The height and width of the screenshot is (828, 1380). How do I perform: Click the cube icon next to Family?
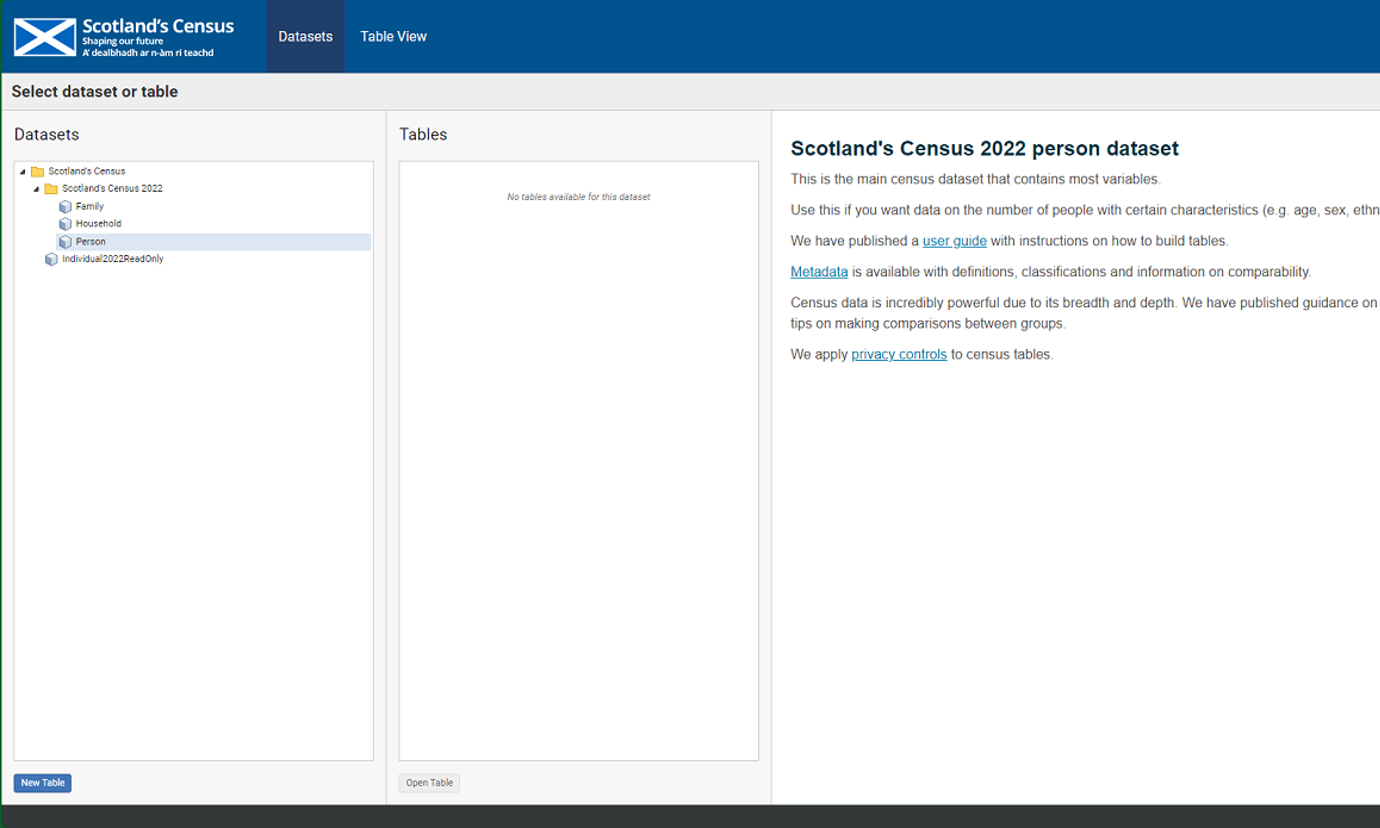pyautogui.click(x=65, y=207)
